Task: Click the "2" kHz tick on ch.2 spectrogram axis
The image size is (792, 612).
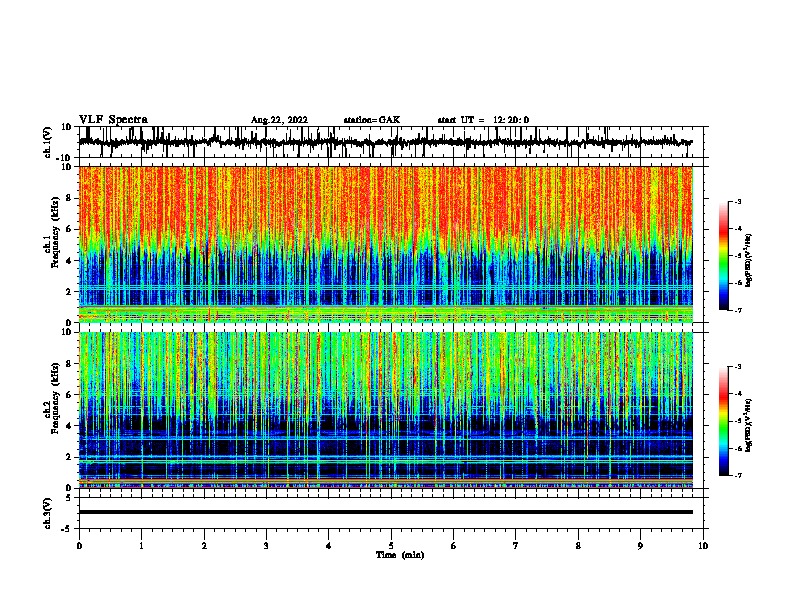Action: [69, 457]
